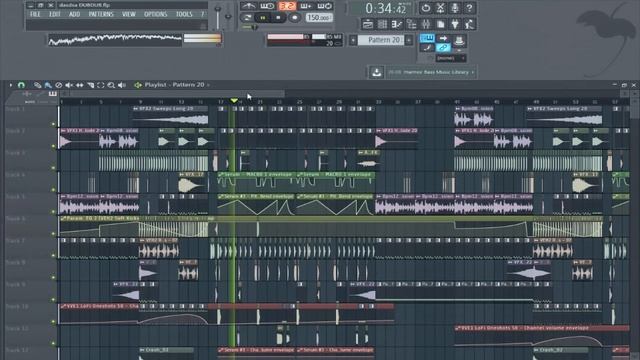640x360 pixels.
Task: Click the tempo tapper icon
Action: pos(470,24)
